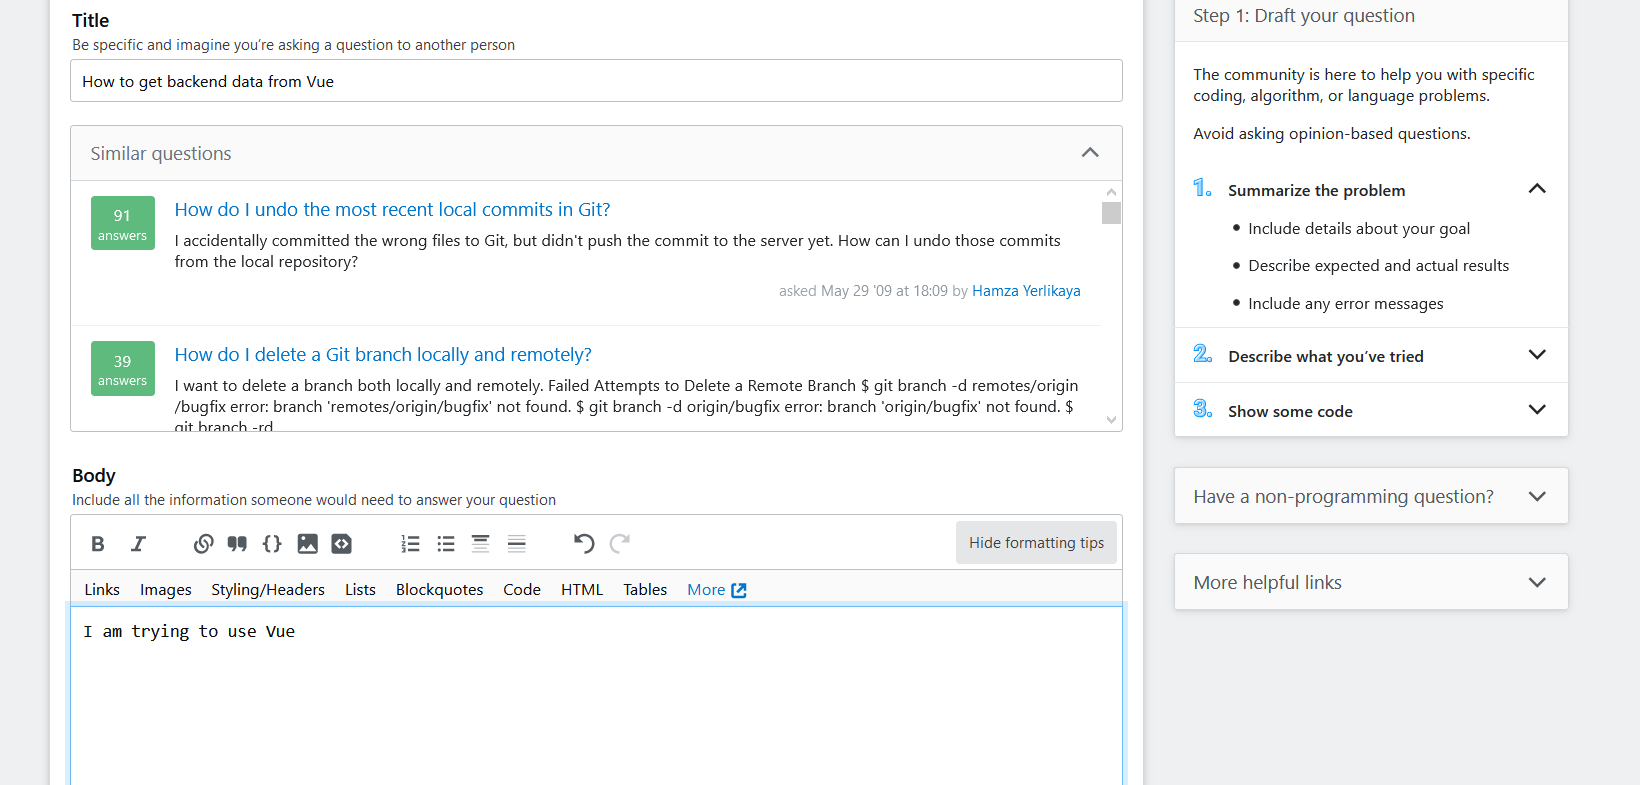Screen dimensions: 1640x785
Task: Click the similar questions scroll up arrow
Action: click(1111, 191)
